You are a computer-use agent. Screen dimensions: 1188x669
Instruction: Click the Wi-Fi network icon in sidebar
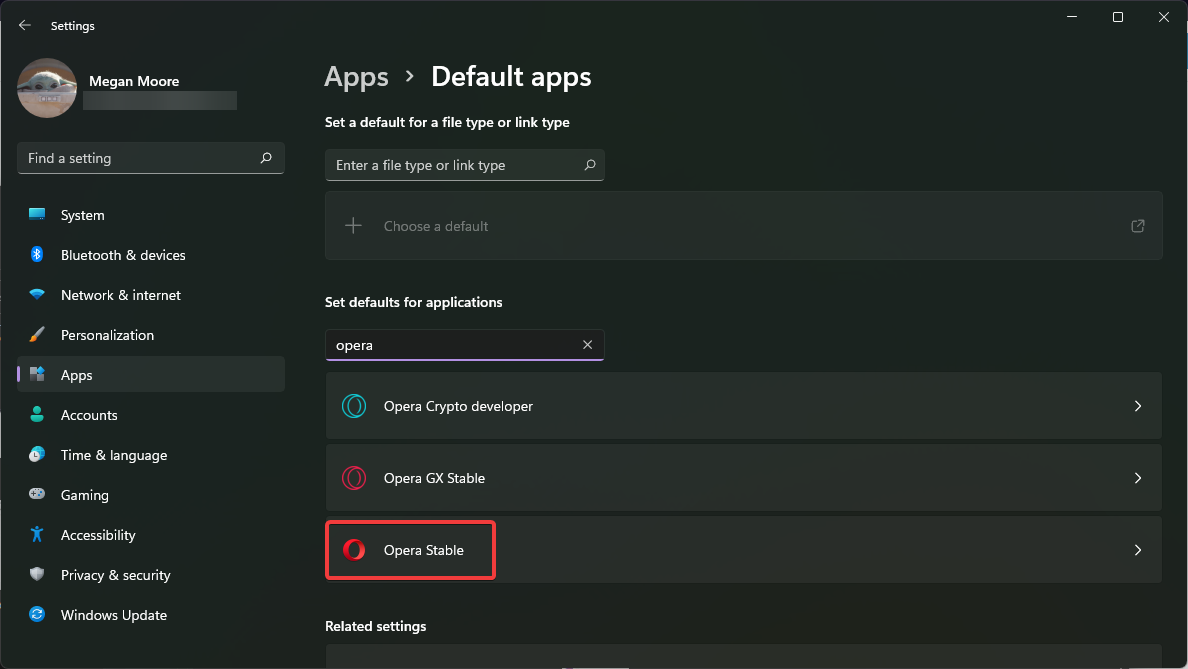(36, 295)
